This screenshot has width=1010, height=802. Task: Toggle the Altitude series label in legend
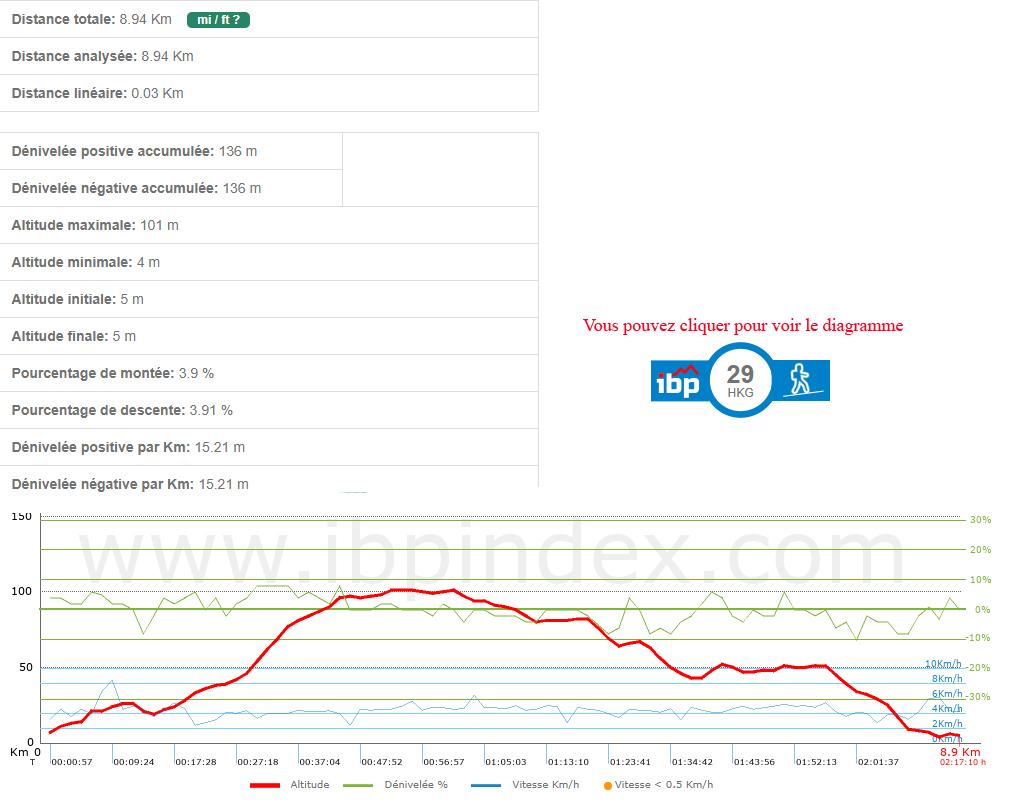coord(309,785)
